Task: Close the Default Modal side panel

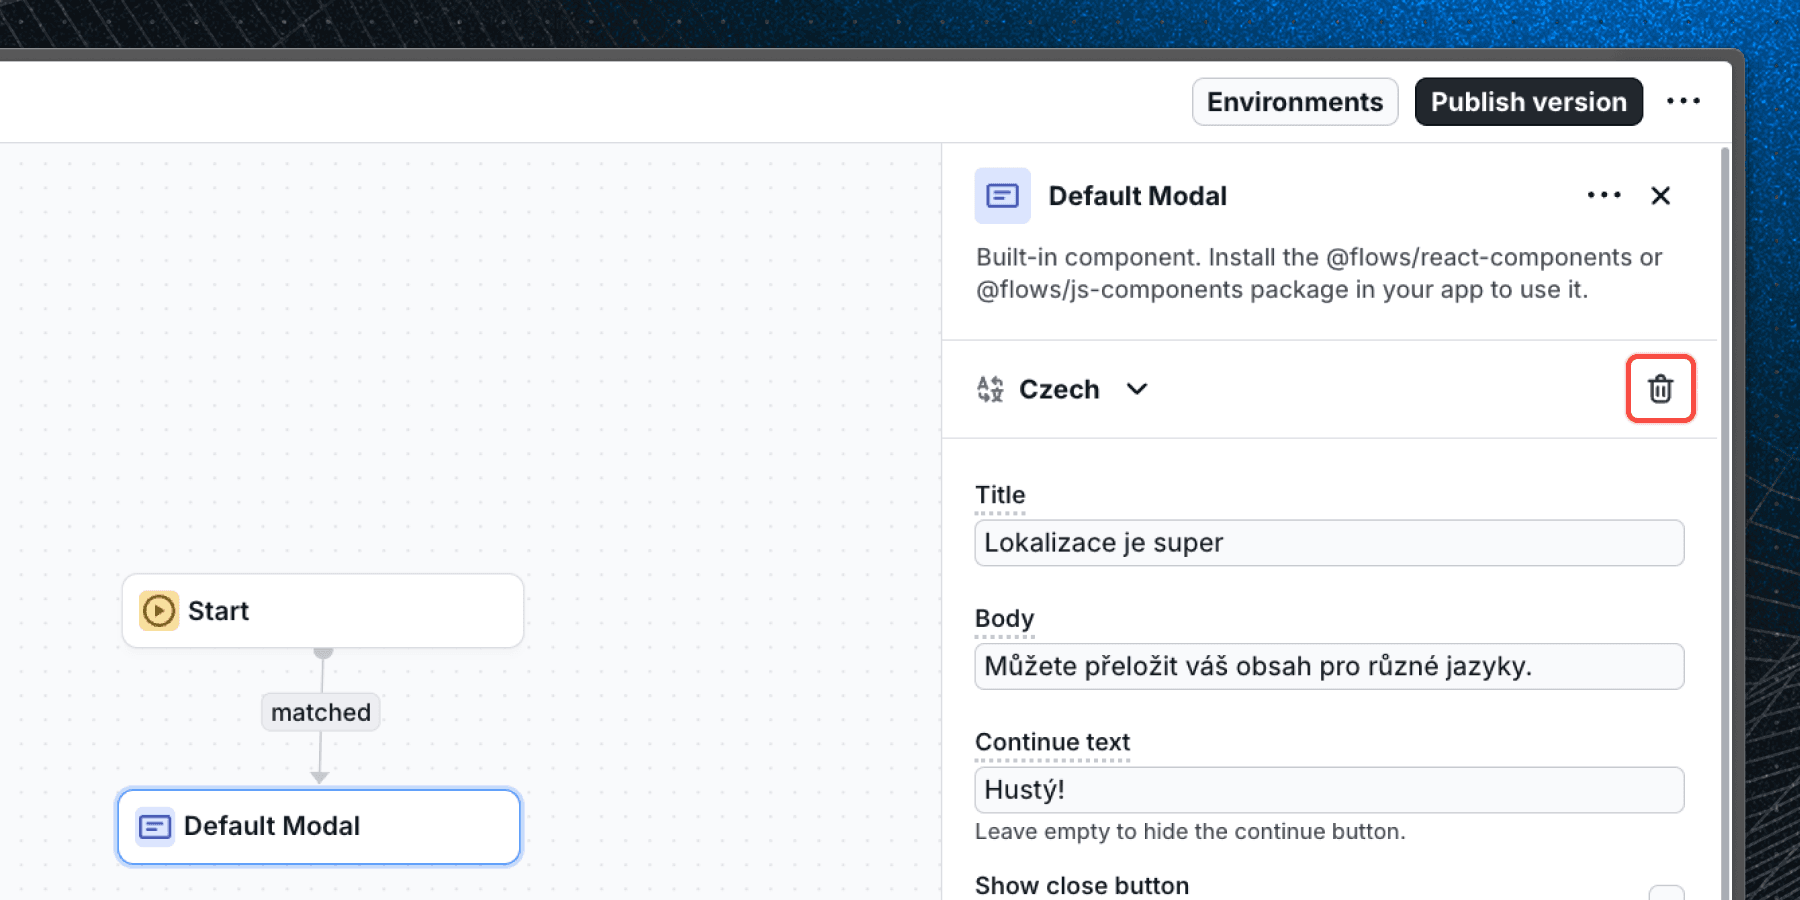Action: [1660, 195]
